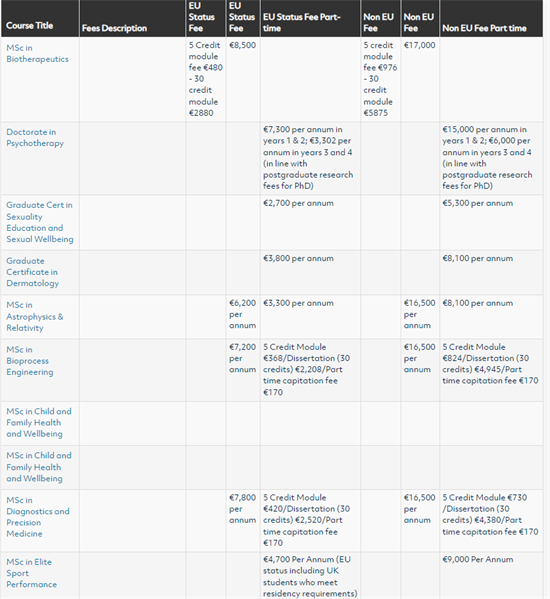Select the €3,800 per annum Dermatology cell
The width and height of the screenshot is (550, 599).
pos(298,259)
